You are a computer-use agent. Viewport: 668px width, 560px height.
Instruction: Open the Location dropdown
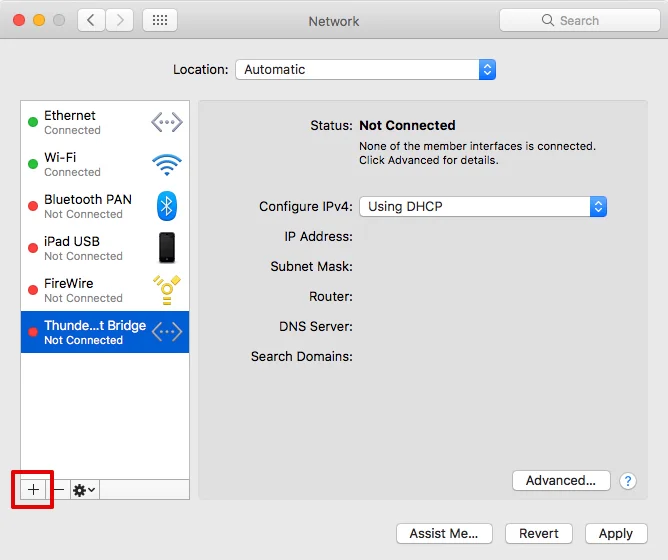click(x=365, y=70)
